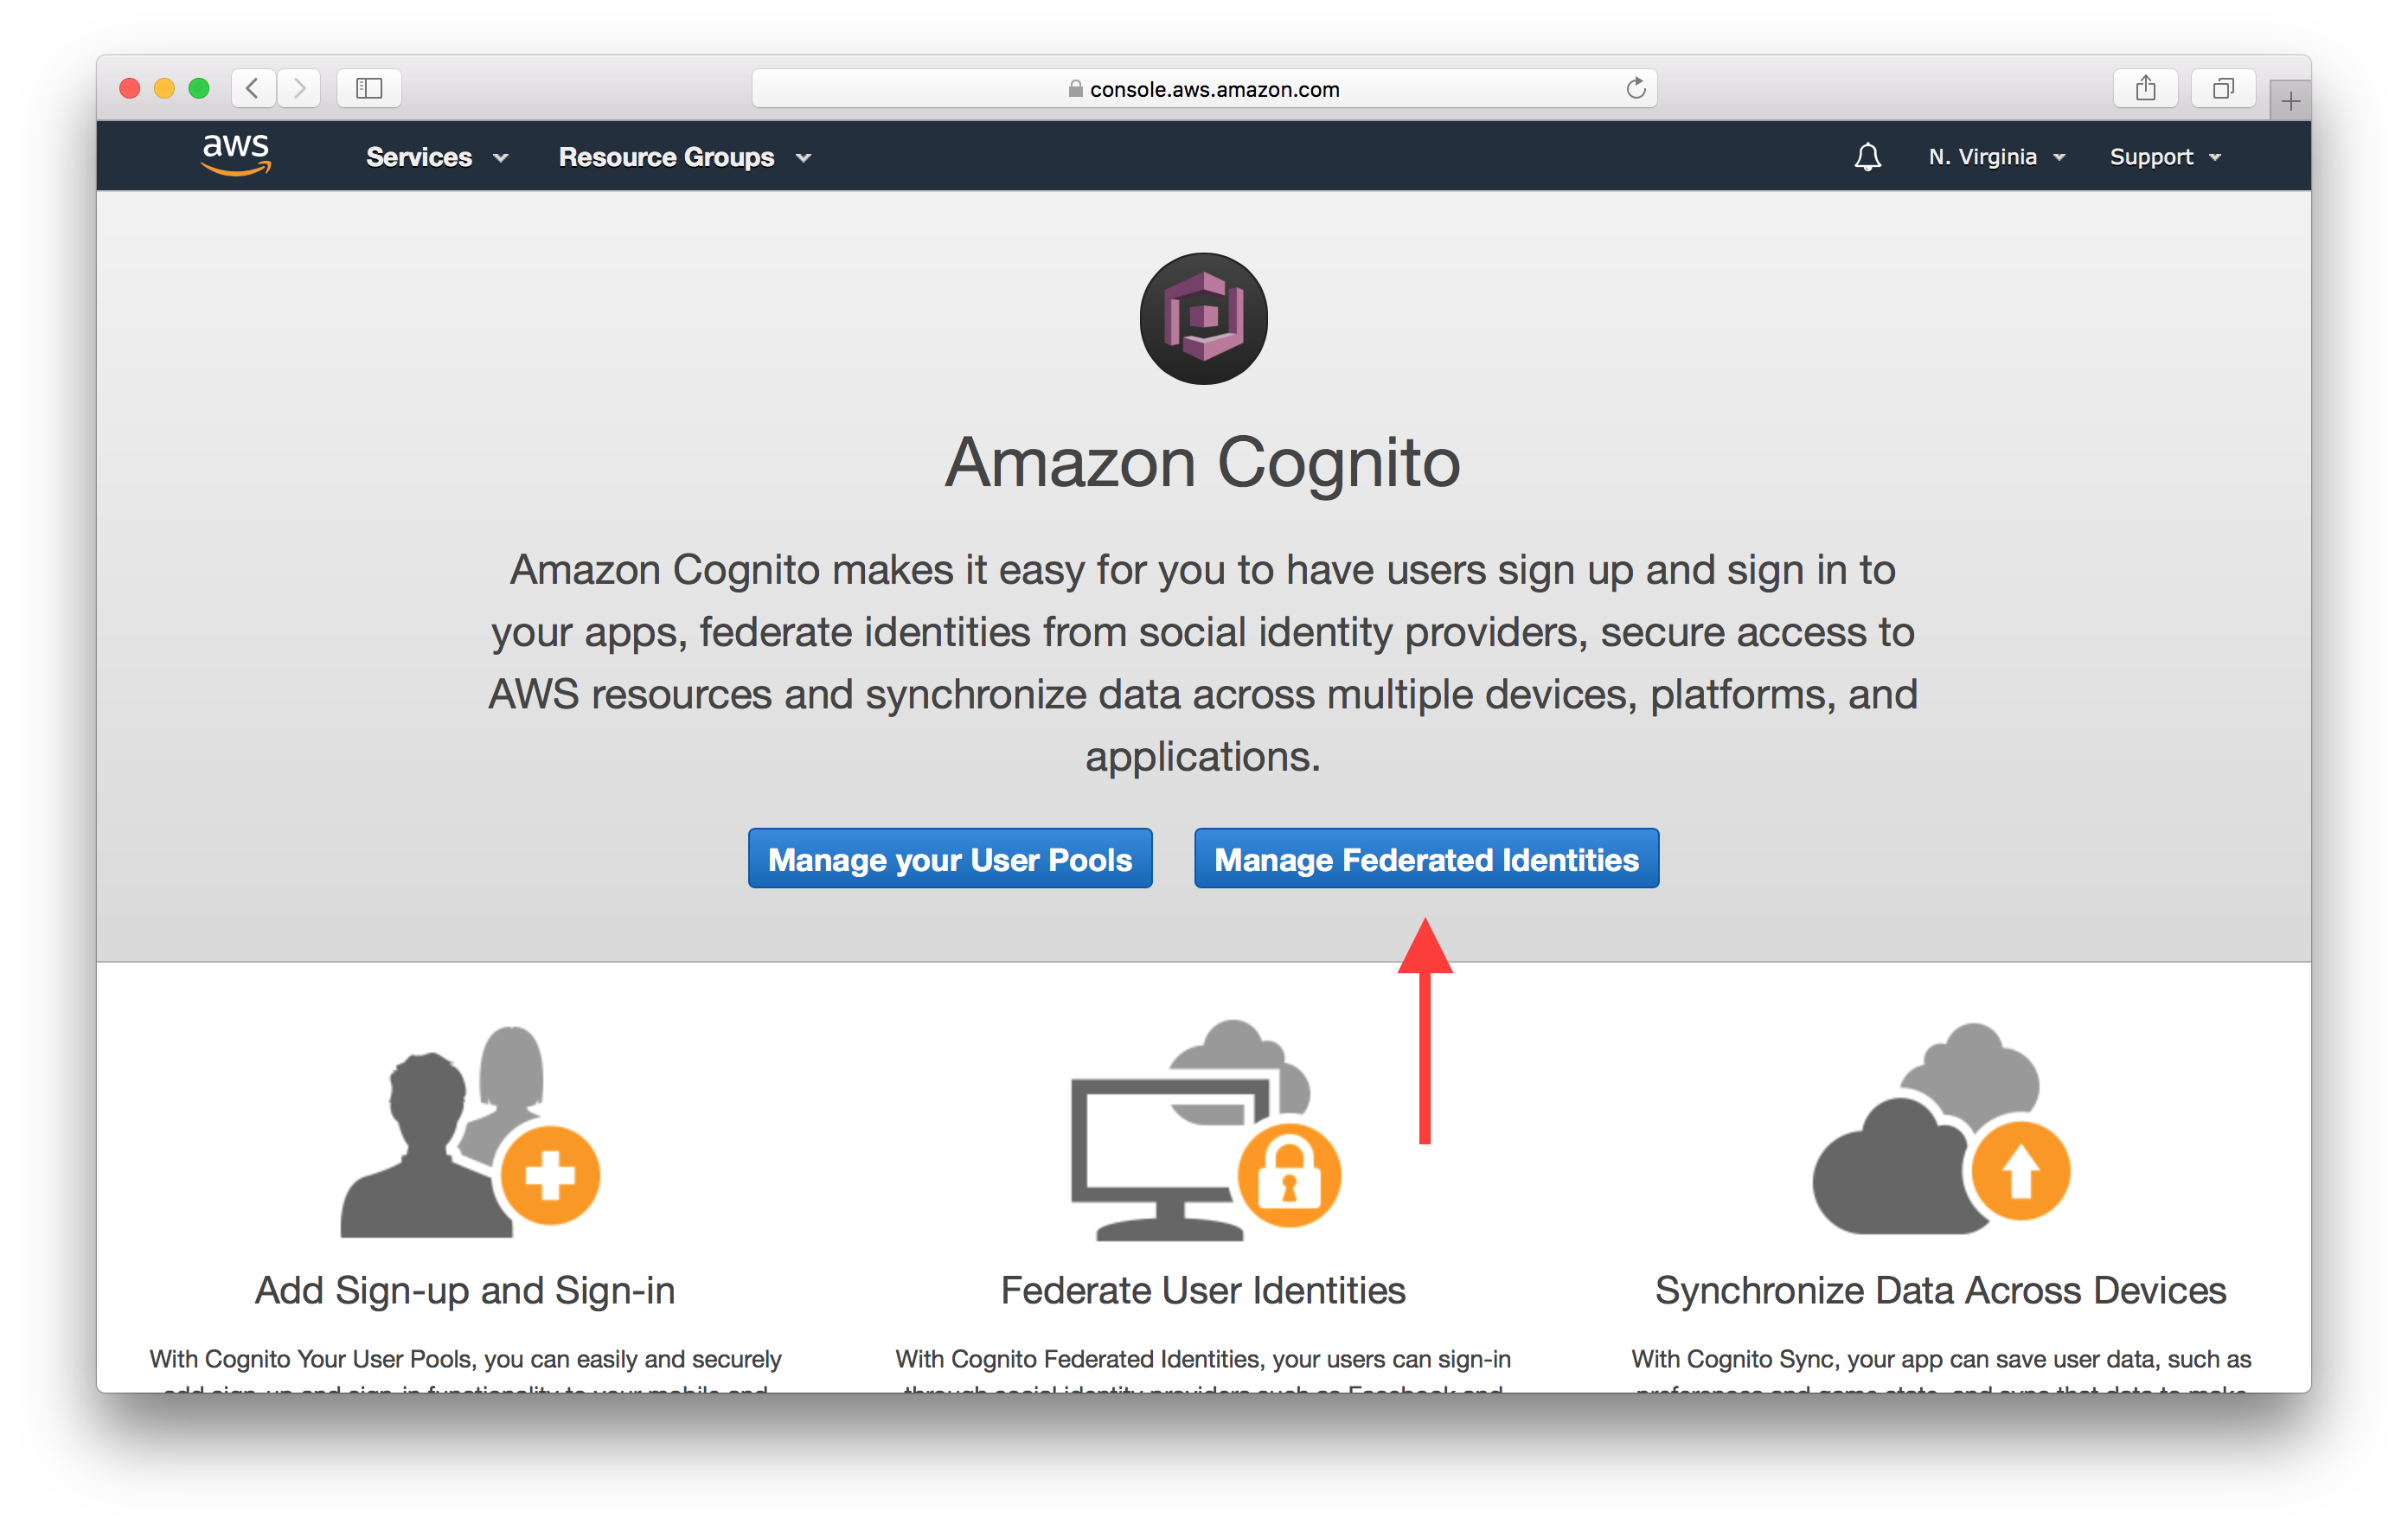Open the Services dropdown menu
Viewport: 2408px width, 1531px height.
click(428, 157)
